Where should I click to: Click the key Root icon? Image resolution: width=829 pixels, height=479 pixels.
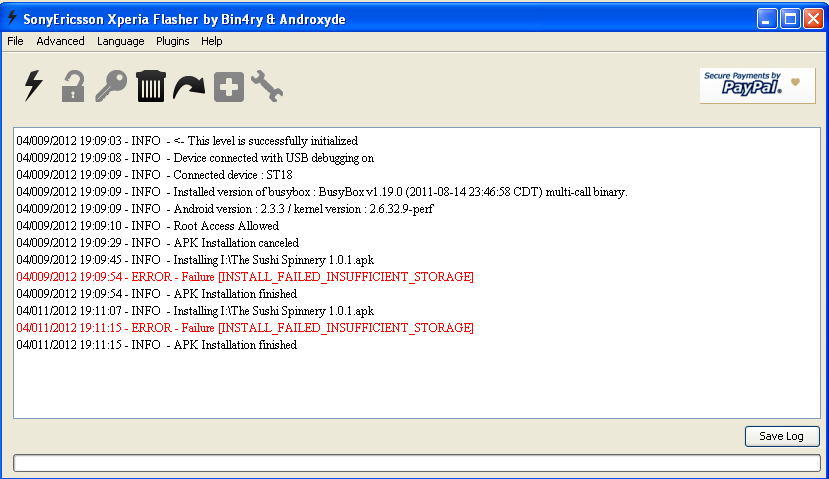click(x=111, y=86)
